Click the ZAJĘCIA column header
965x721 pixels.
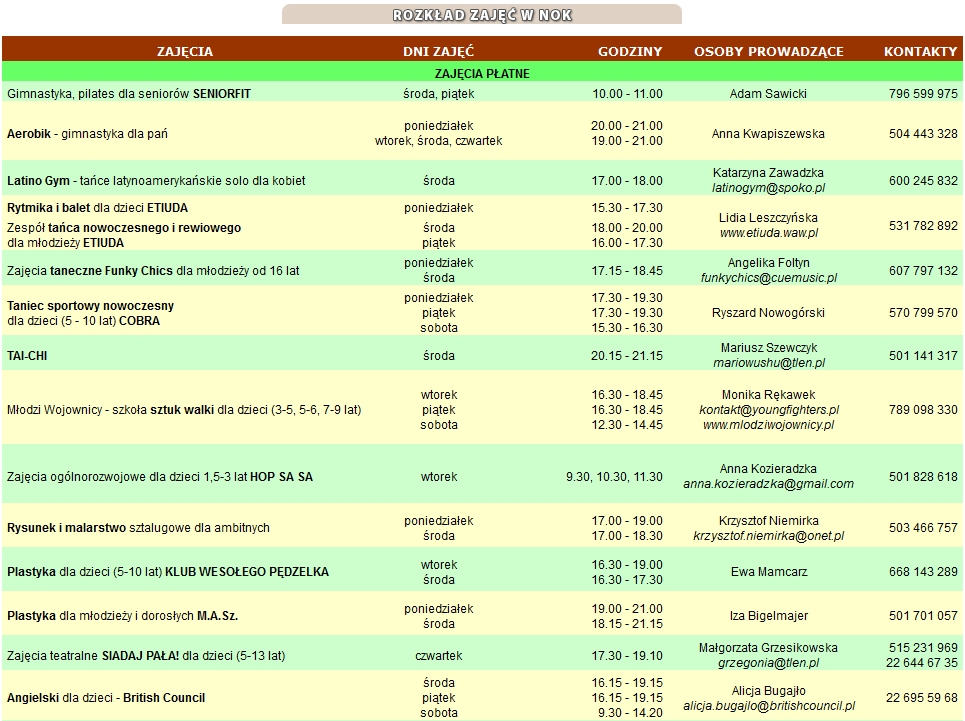[x=185, y=51]
